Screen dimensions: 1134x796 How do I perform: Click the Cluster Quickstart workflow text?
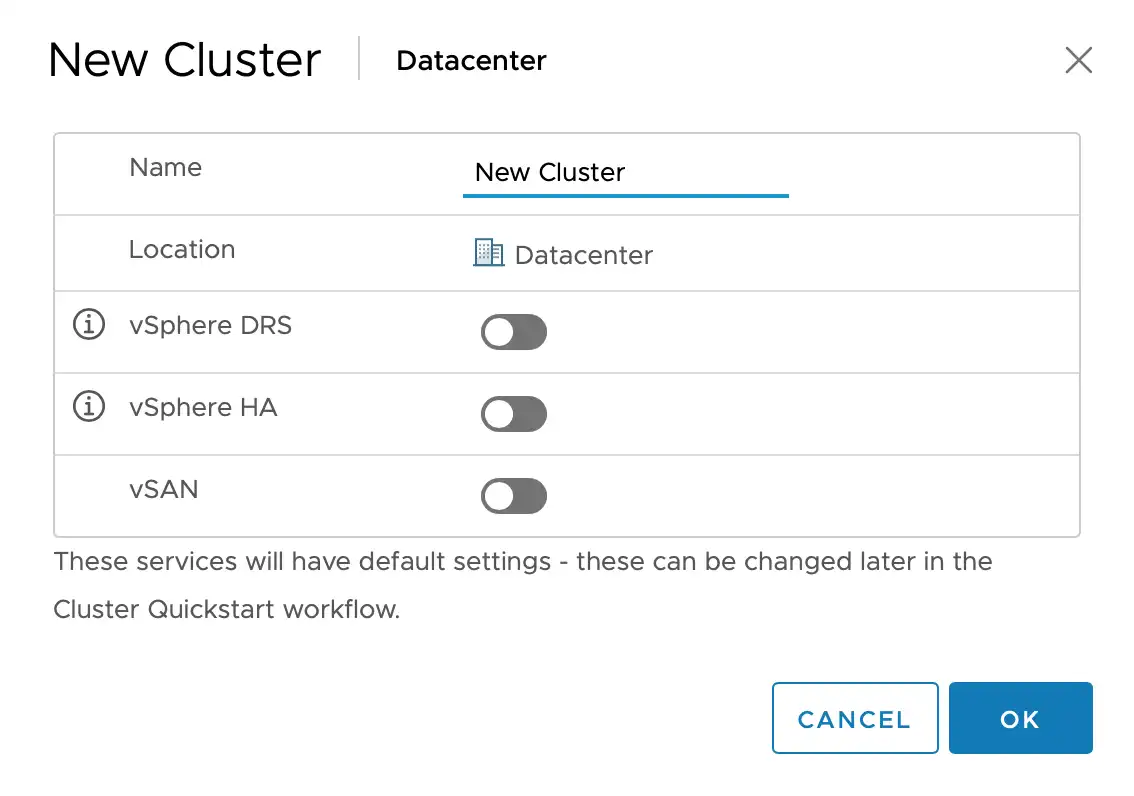(226, 609)
